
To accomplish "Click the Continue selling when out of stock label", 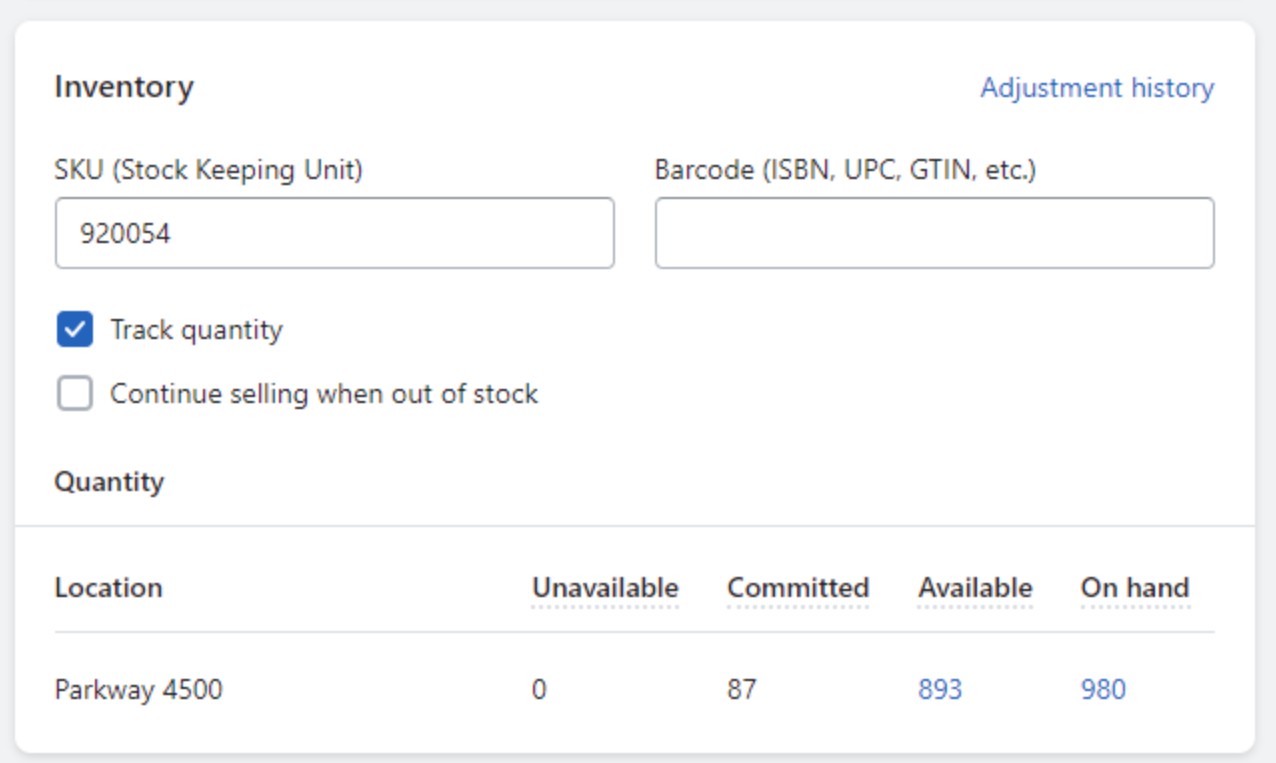I will (324, 394).
